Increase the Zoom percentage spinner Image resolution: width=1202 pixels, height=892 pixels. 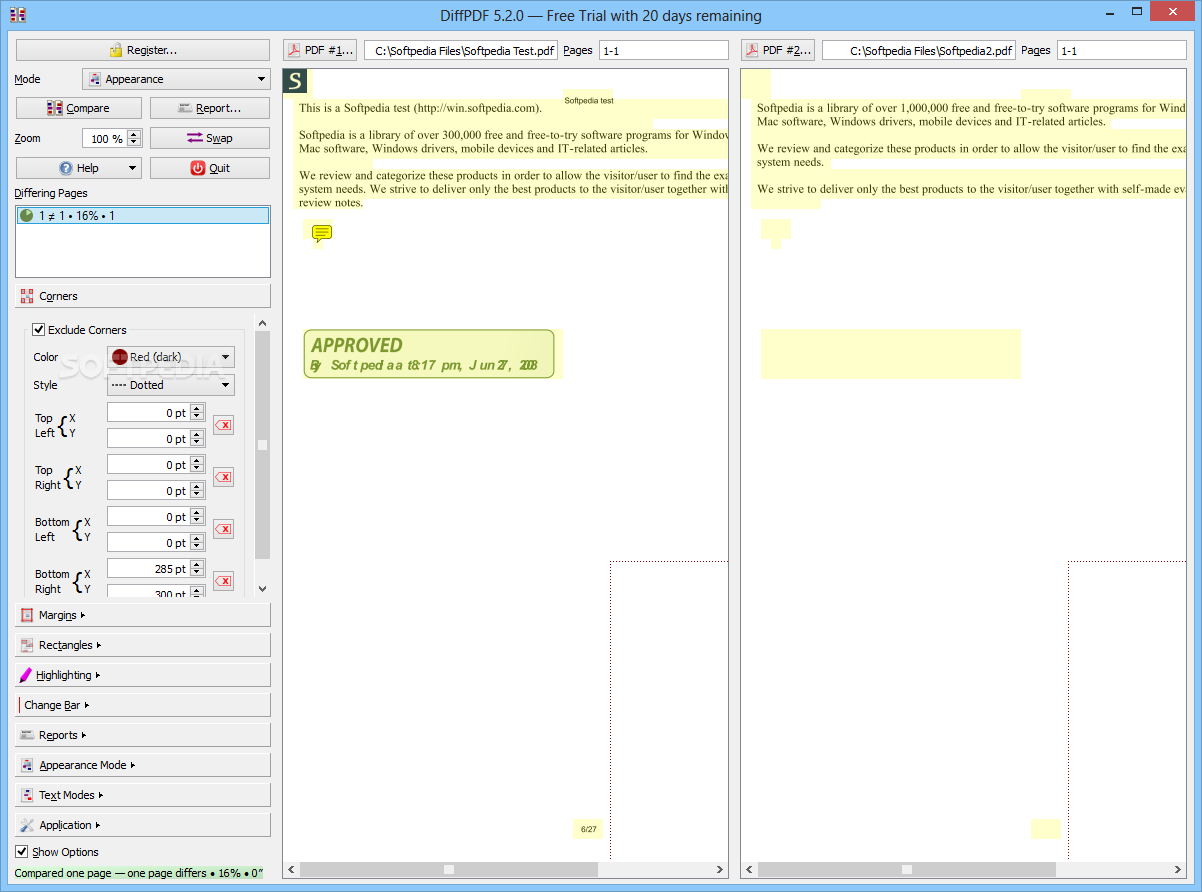click(x=134, y=134)
